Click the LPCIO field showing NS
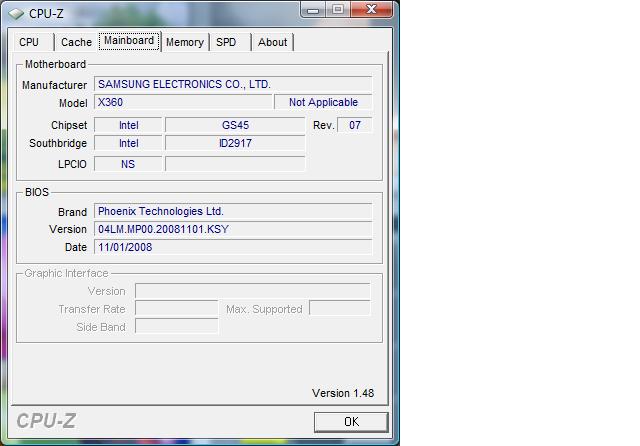This screenshot has height=446, width=640. (128, 163)
